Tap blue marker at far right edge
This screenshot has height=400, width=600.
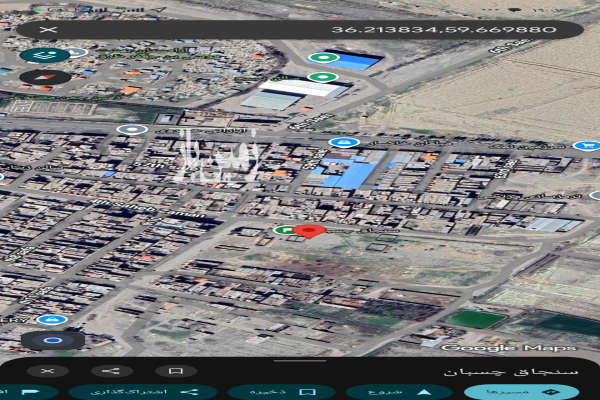point(587,146)
